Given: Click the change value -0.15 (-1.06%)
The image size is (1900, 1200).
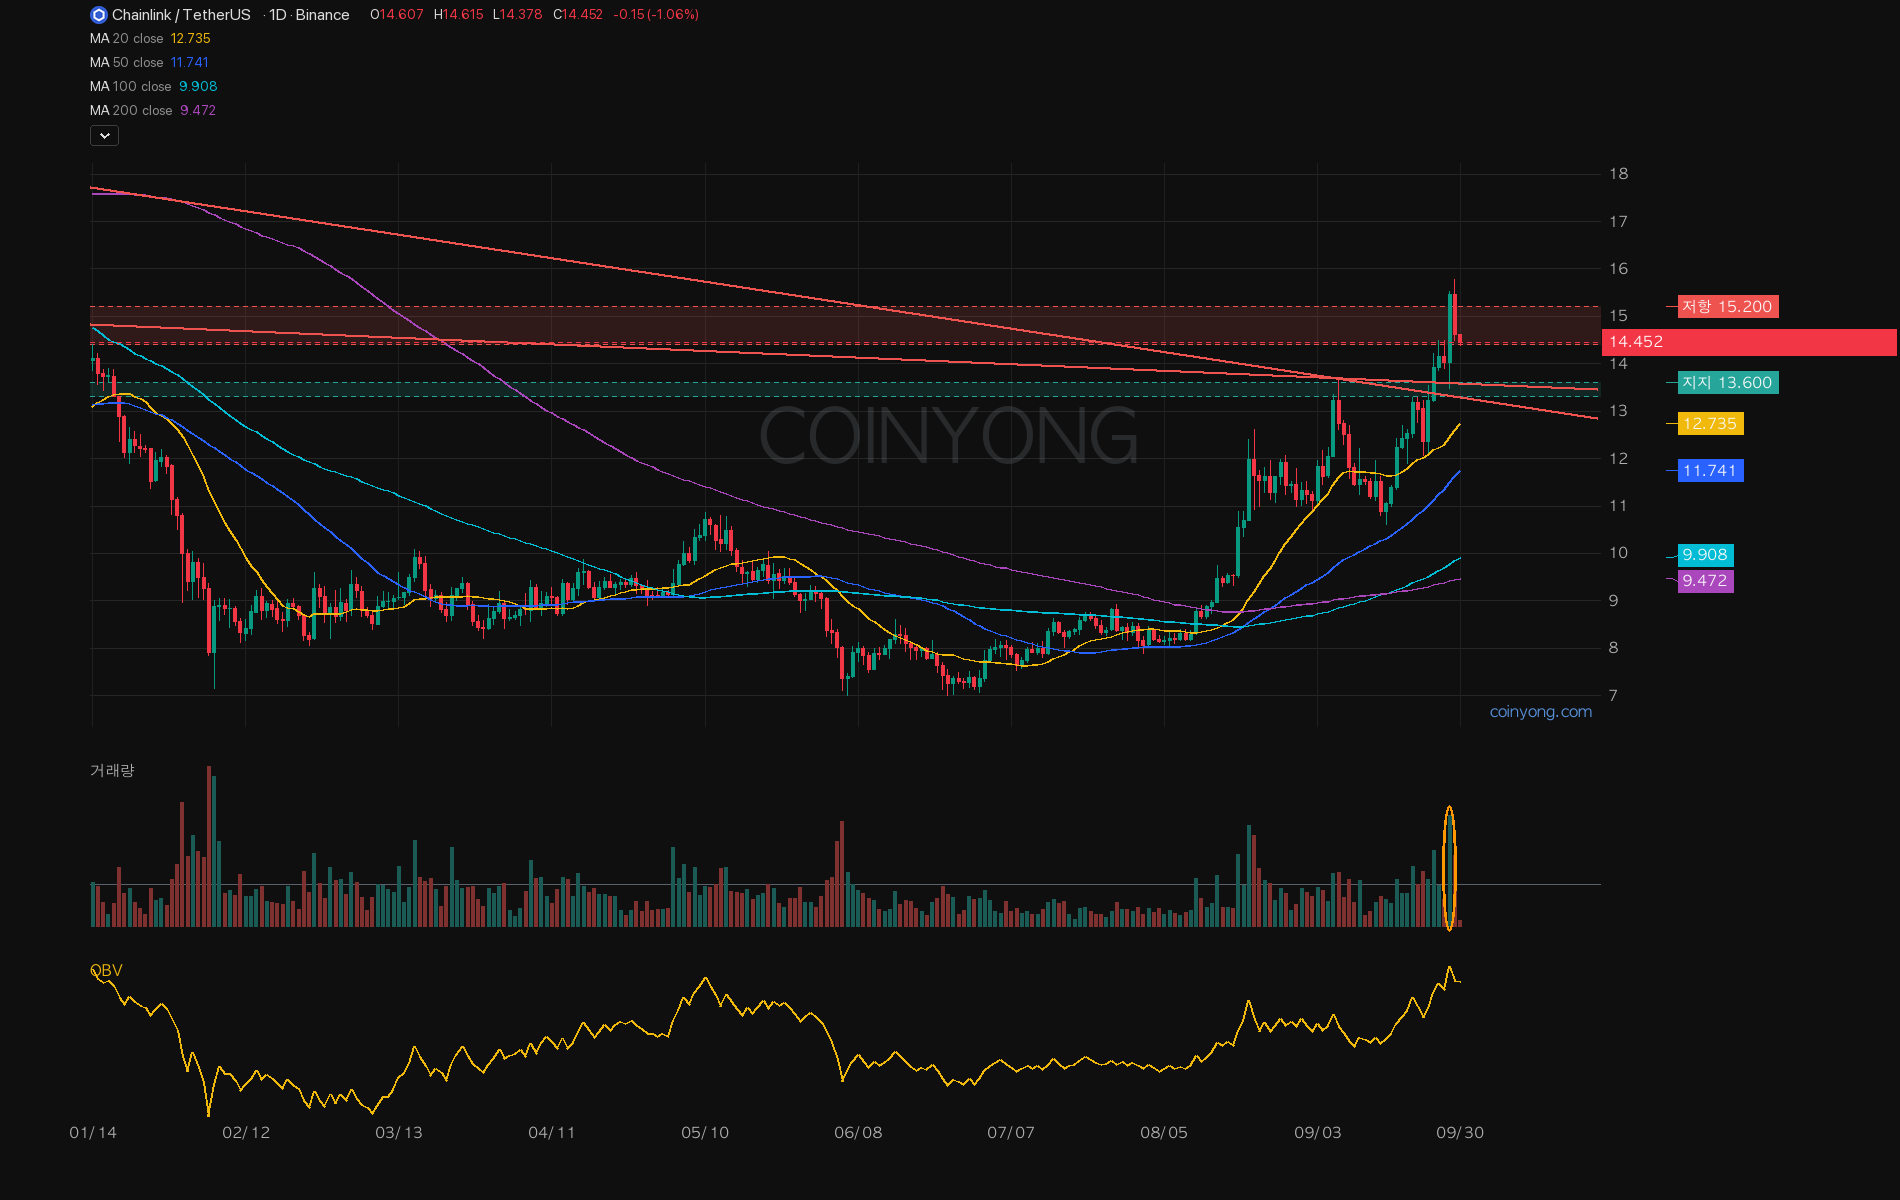Looking at the screenshot, I should [x=656, y=15].
